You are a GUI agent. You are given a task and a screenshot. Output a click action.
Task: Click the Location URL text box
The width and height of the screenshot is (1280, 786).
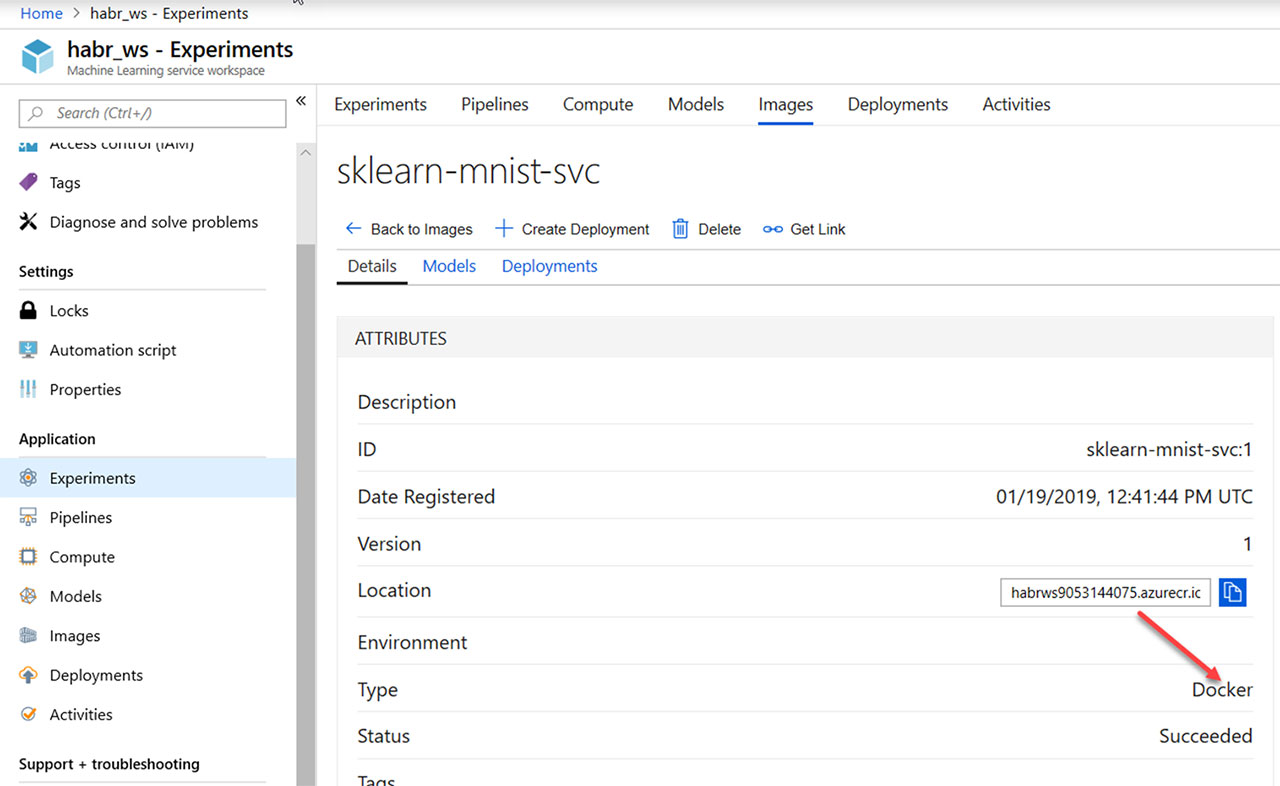(x=1105, y=592)
